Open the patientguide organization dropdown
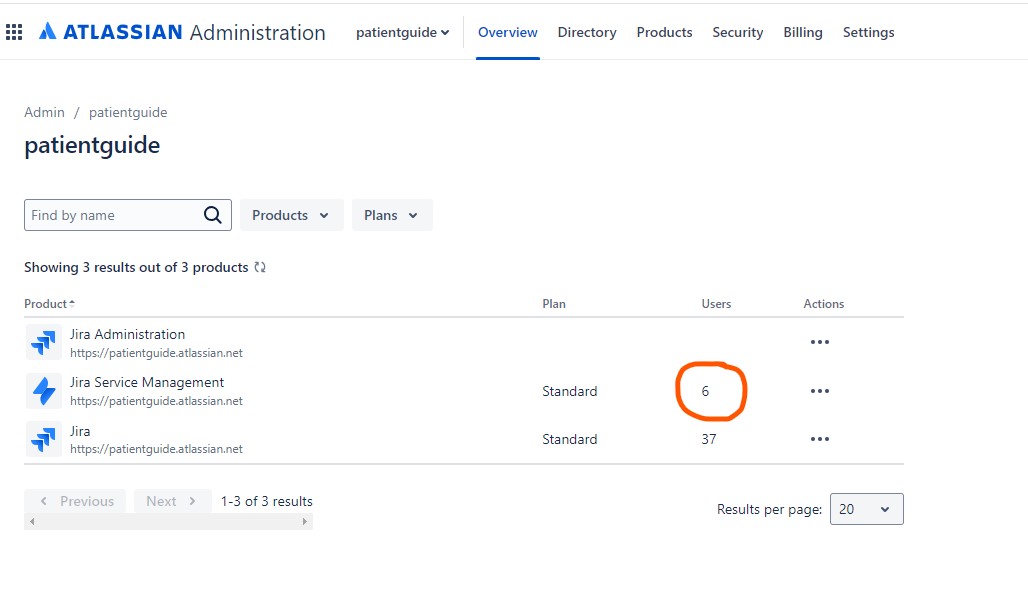Image resolution: width=1028 pixels, height=592 pixels. point(403,32)
